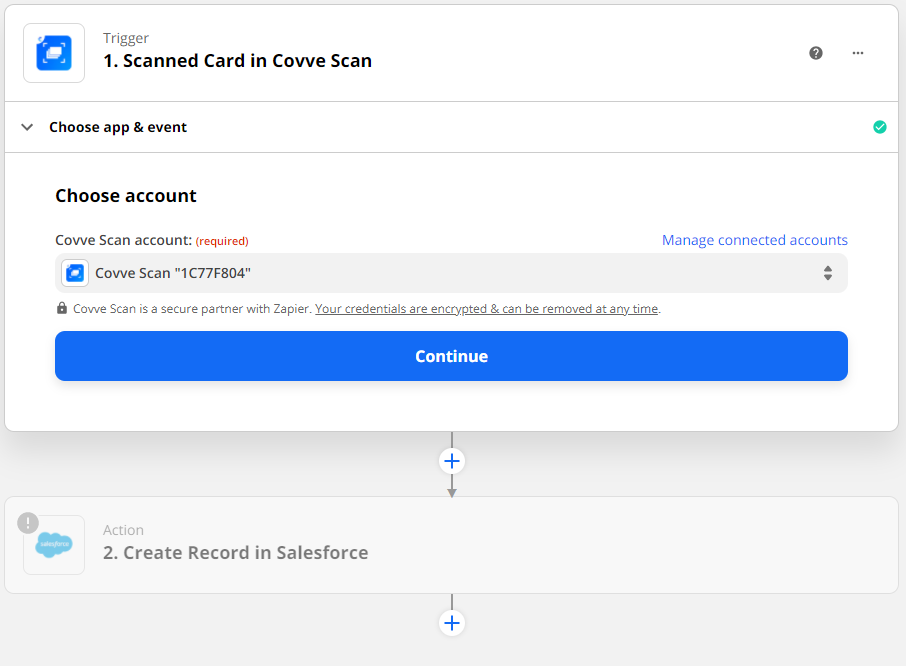Add a step after the Salesforce action
The image size is (906, 666).
tap(452, 623)
